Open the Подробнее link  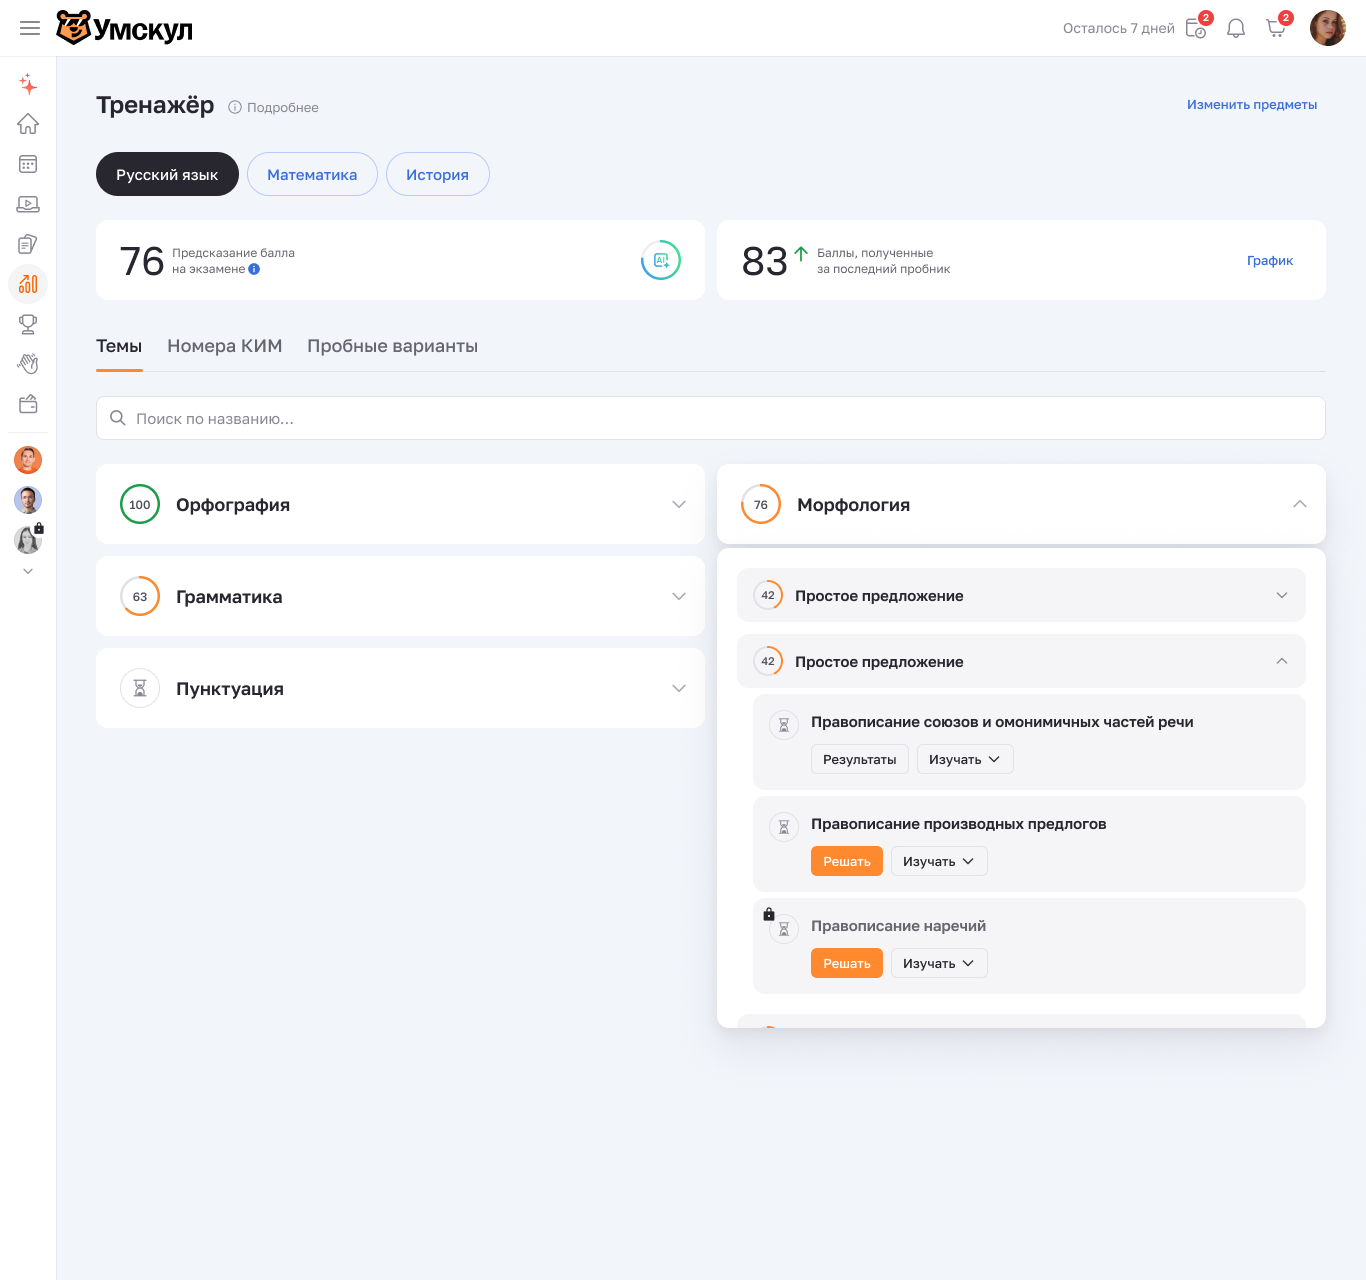click(x=283, y=107)
